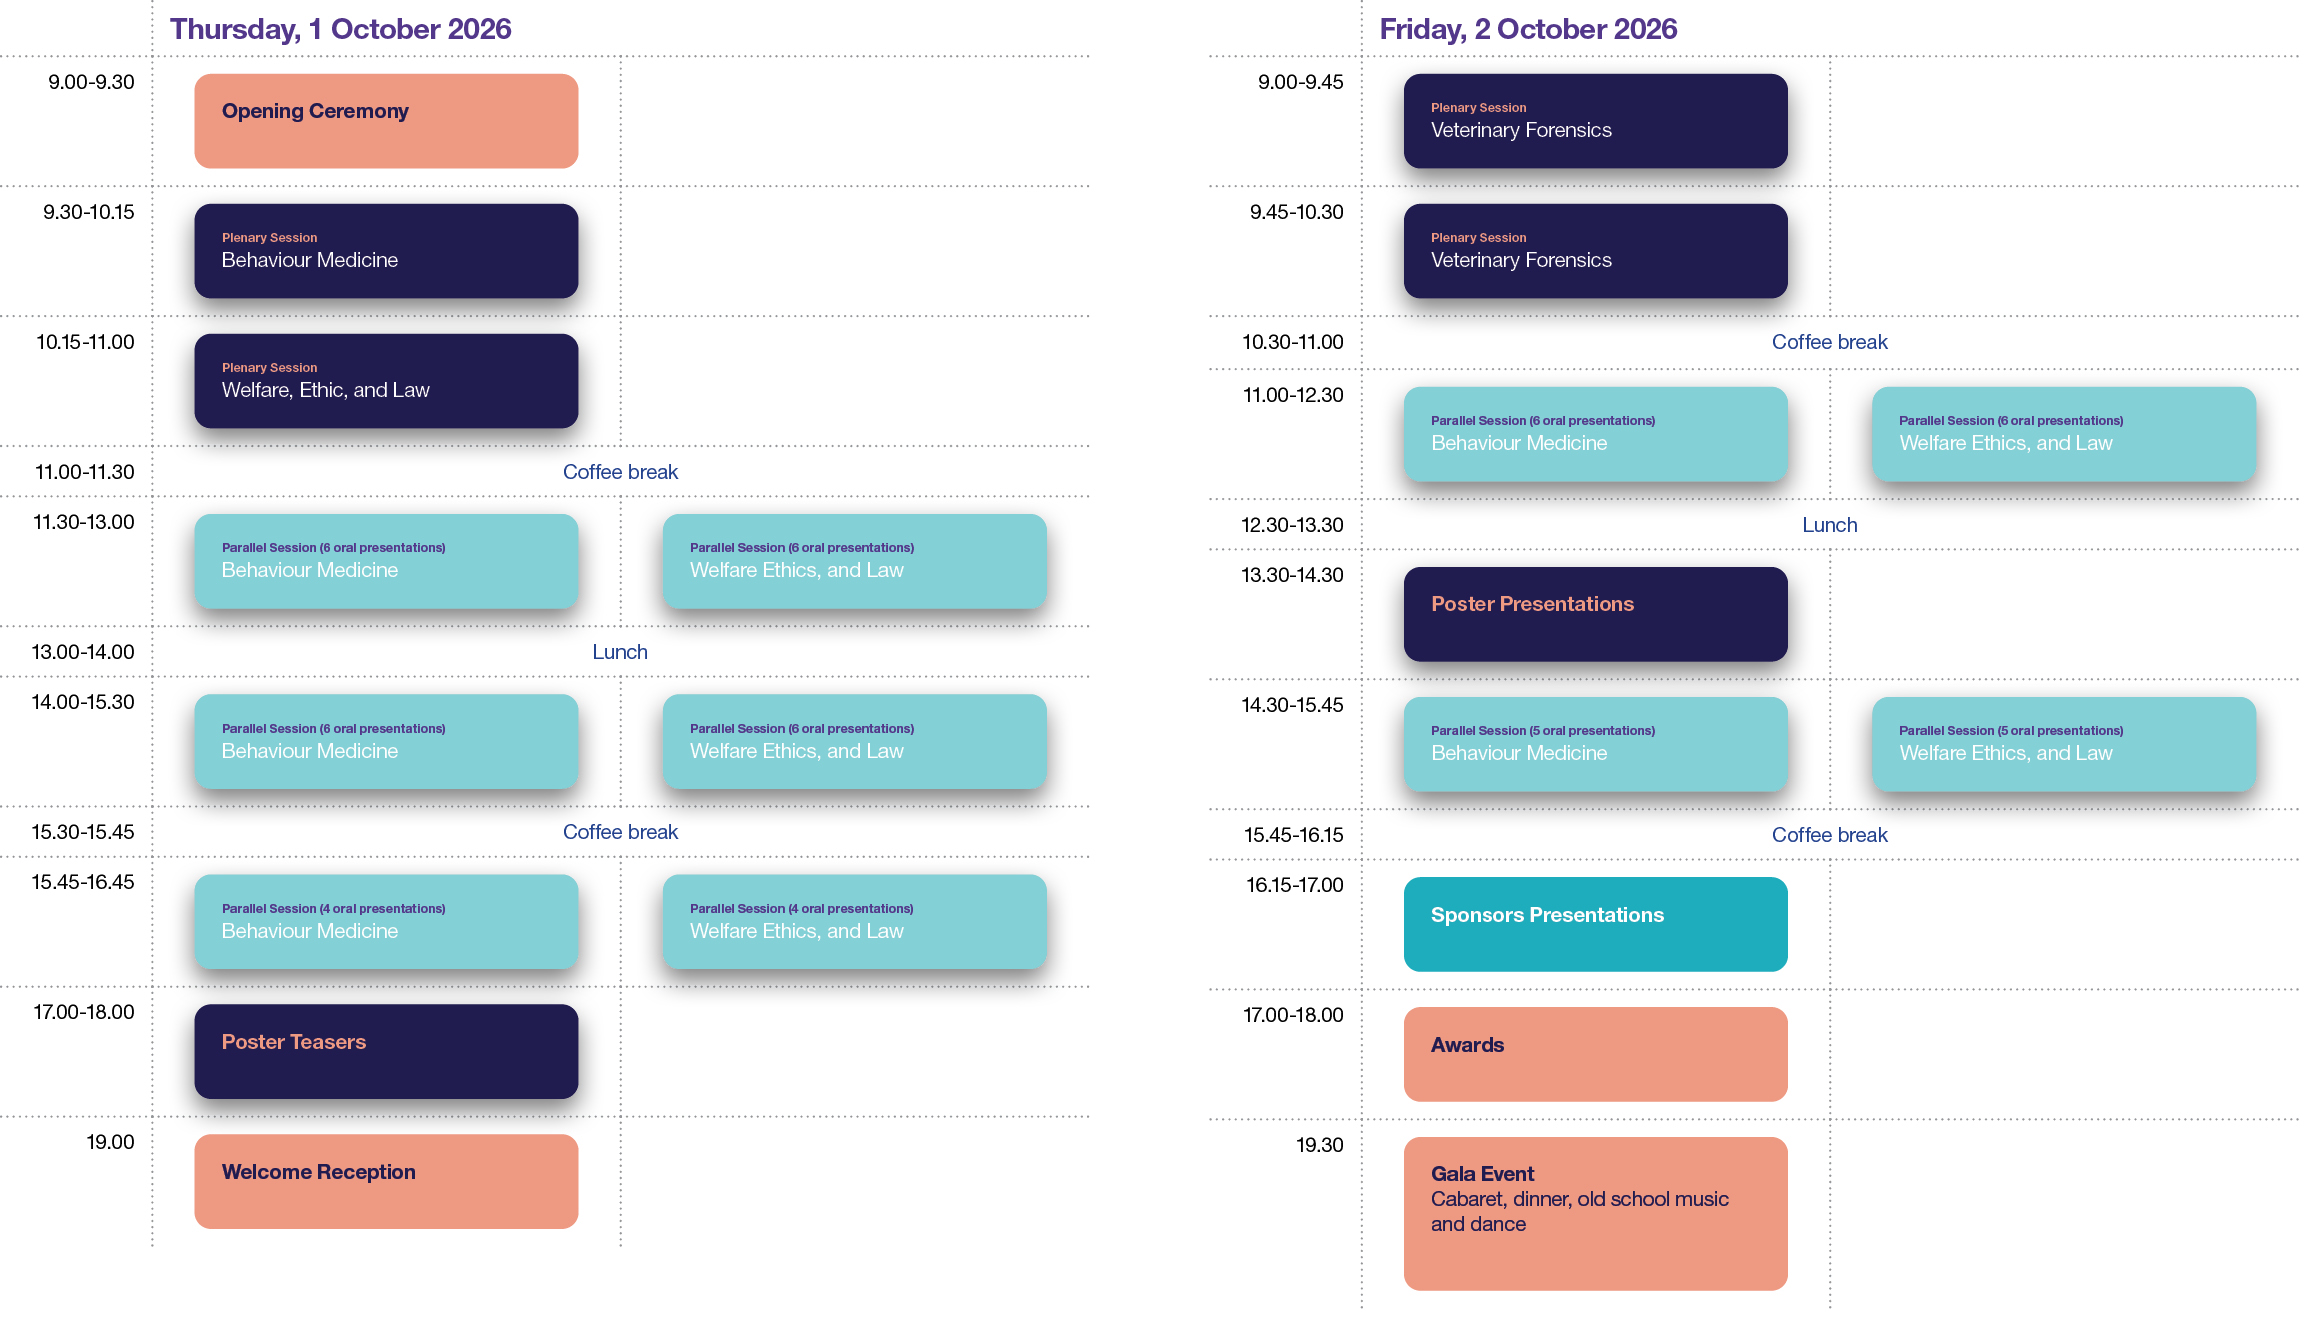This screenshot has width=2321, height=1329.
Task: Click the Poster Teasers session block
Action: 386,1051
